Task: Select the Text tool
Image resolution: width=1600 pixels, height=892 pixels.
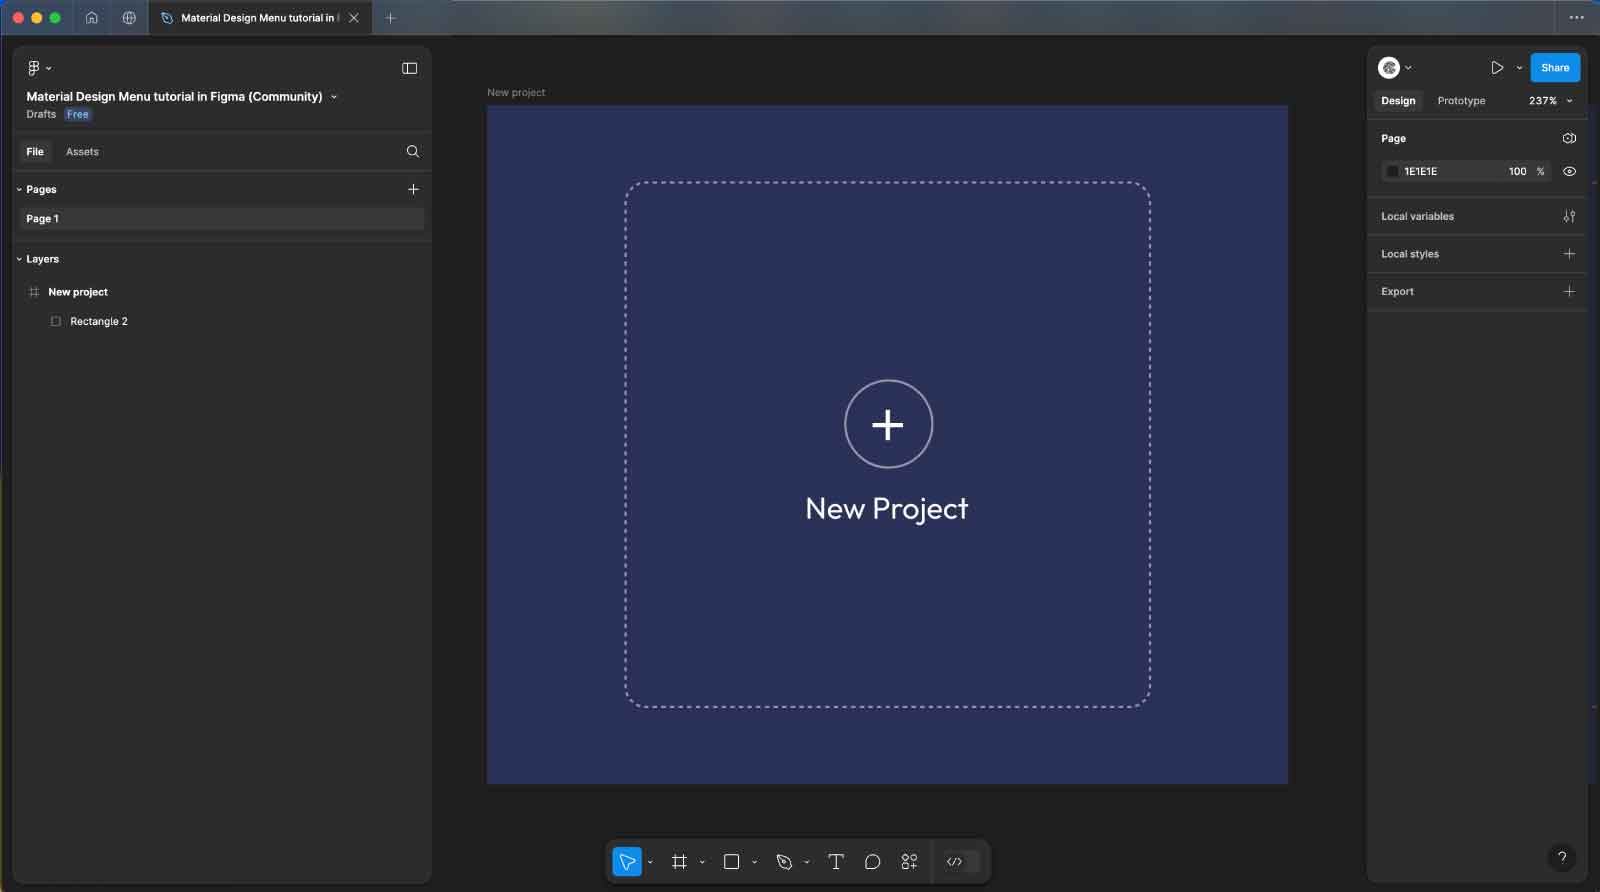Action: click(836, 862)
